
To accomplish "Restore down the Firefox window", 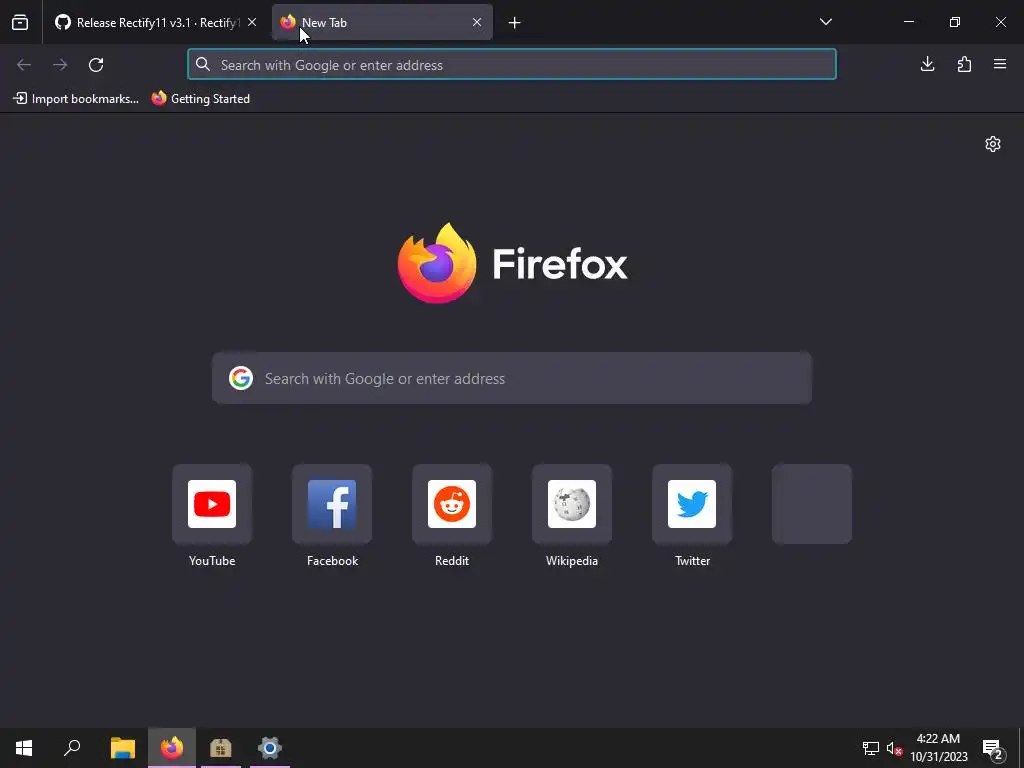I will [955, 22].
